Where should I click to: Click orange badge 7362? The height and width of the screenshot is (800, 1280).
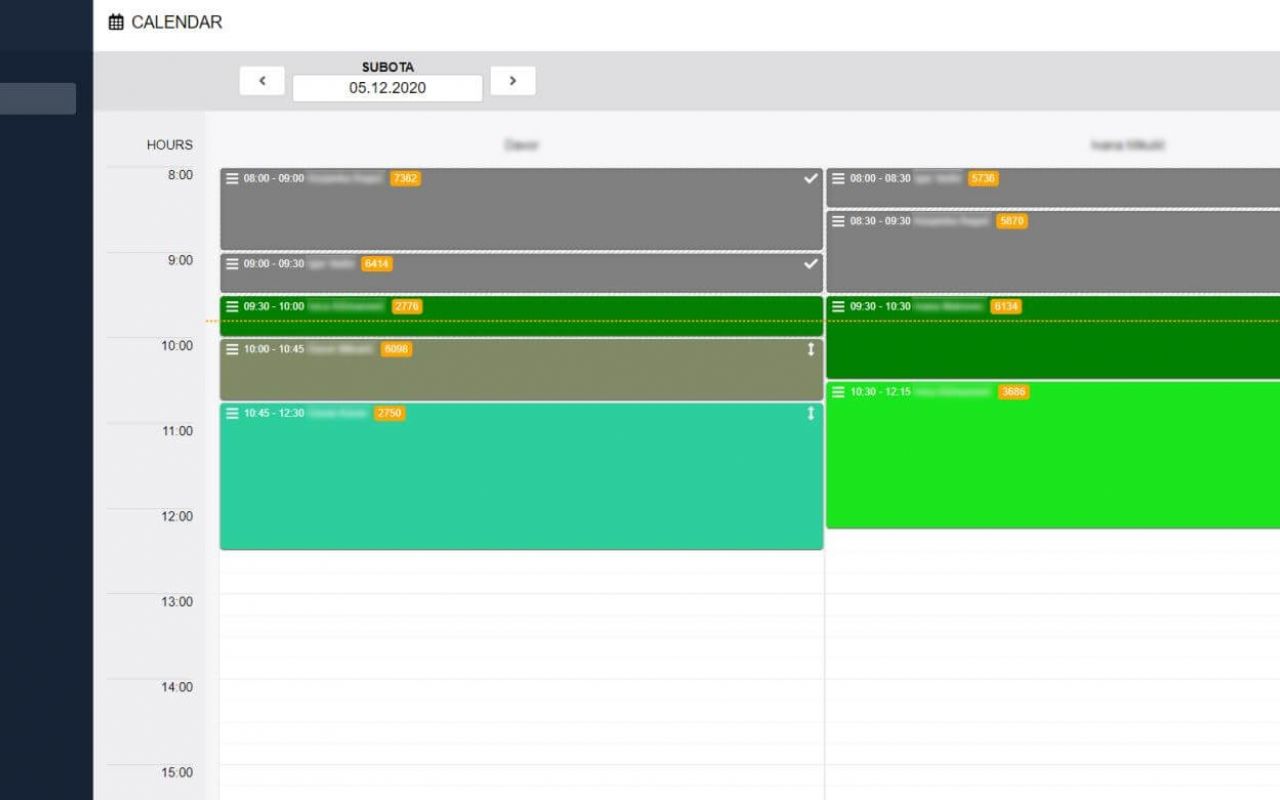point(405,179)
